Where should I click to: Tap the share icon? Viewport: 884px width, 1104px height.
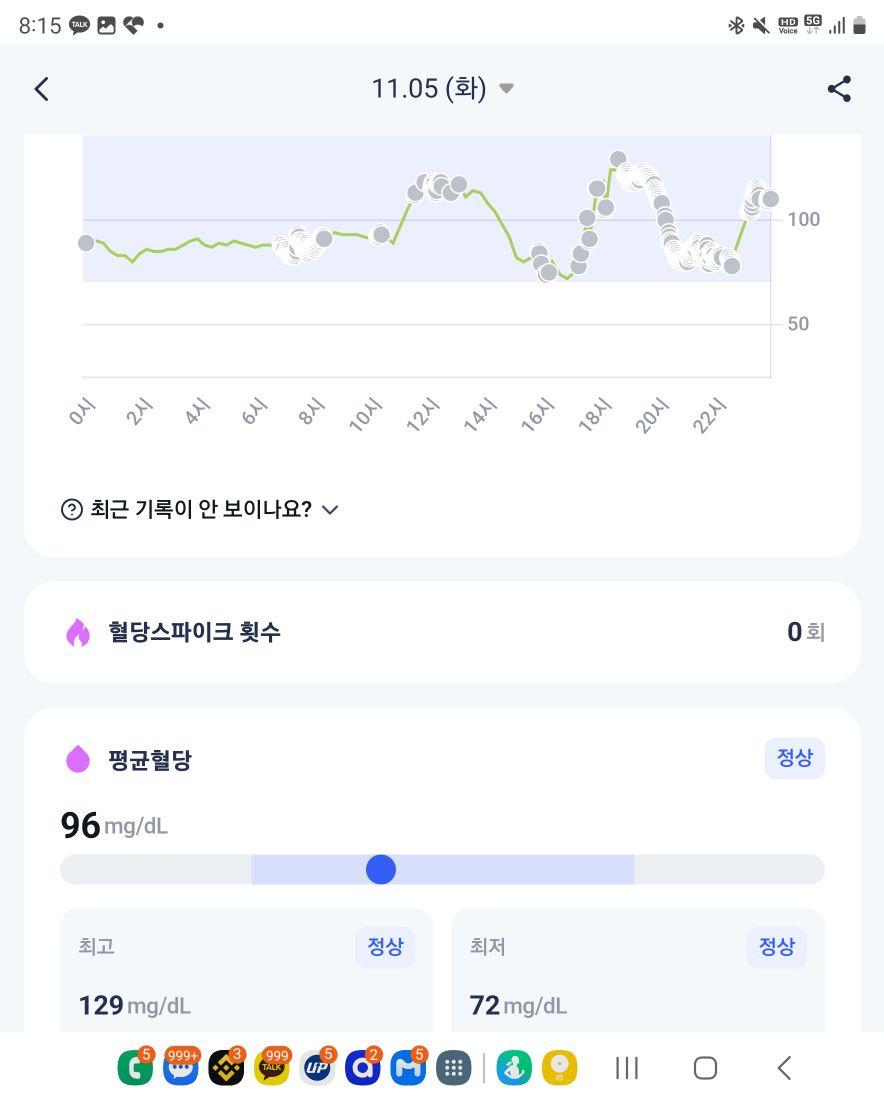[839, 89]
